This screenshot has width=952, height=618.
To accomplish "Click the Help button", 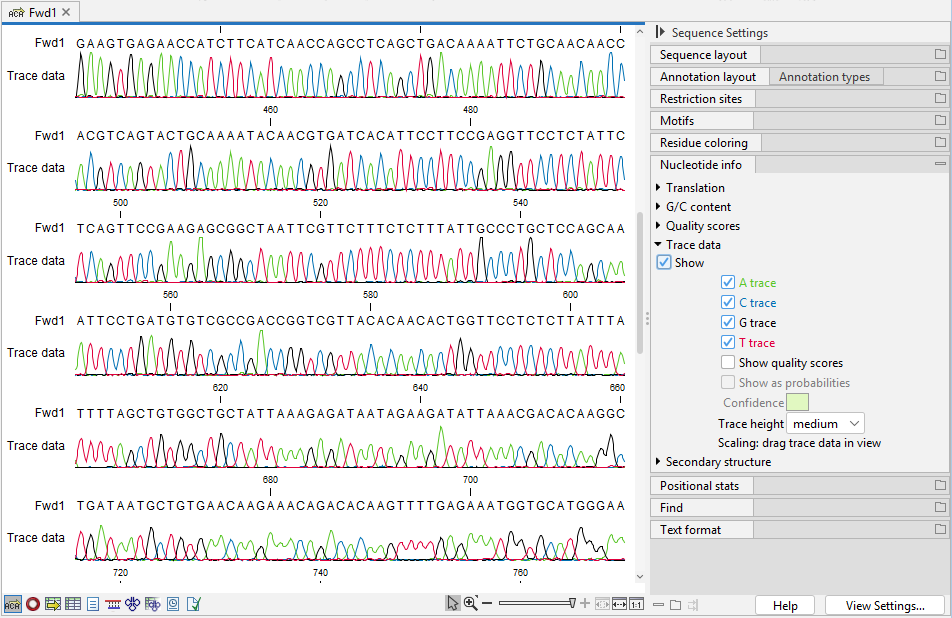I will [785, 605].
